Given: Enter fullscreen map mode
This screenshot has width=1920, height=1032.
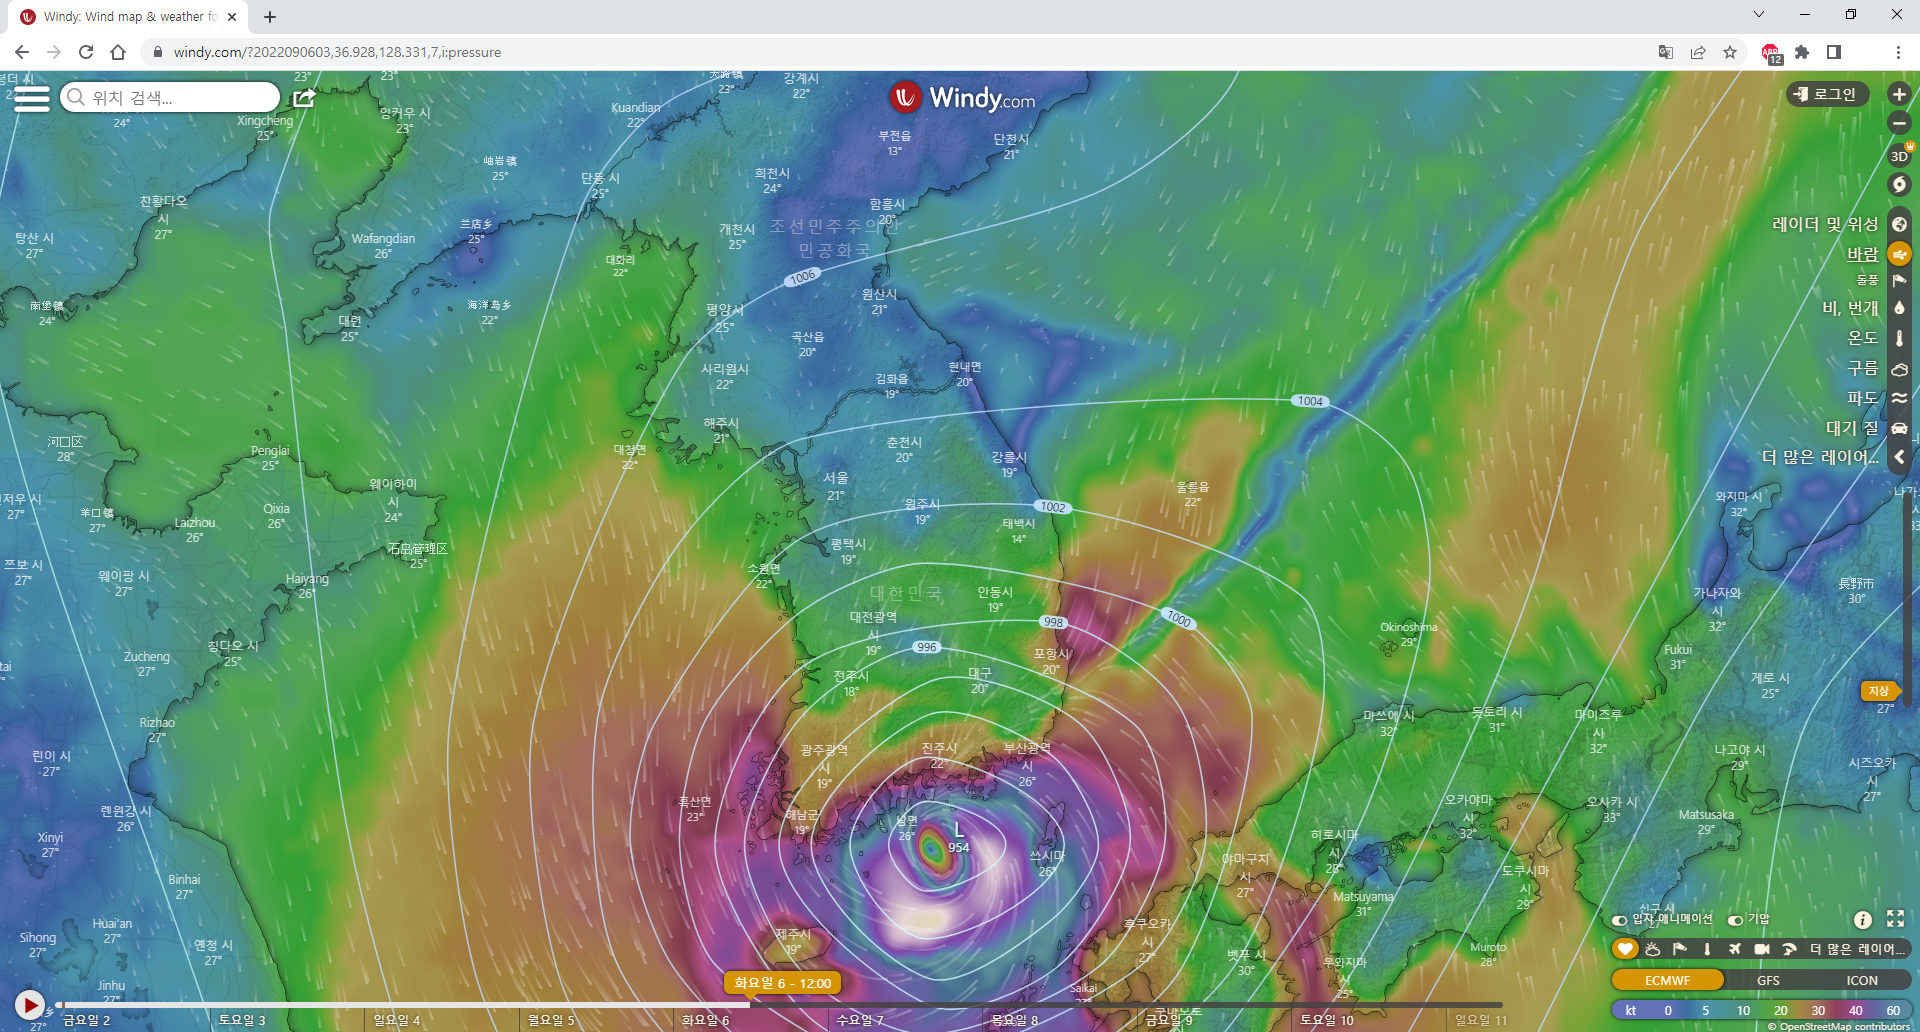Looking at the screenshot, I should [1895, 919].
